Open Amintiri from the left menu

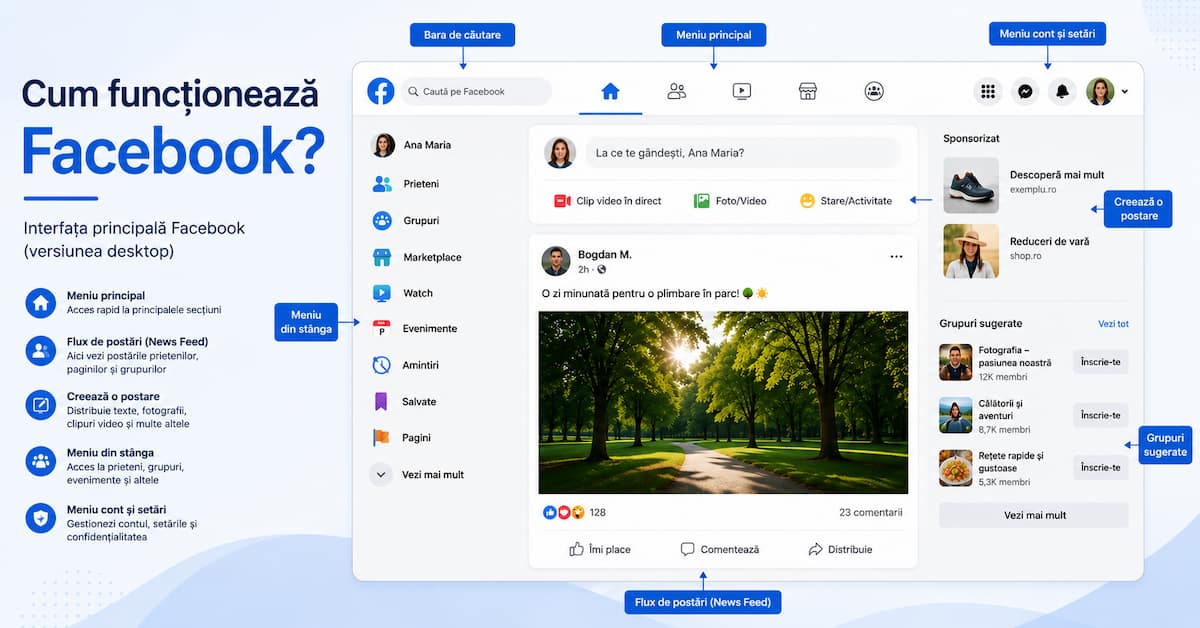(x=405, y=365)
